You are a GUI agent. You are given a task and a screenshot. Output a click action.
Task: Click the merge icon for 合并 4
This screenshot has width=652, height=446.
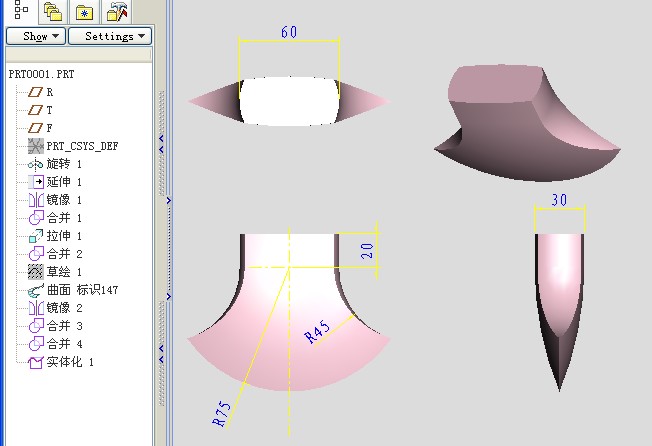(x=36, y=344)
